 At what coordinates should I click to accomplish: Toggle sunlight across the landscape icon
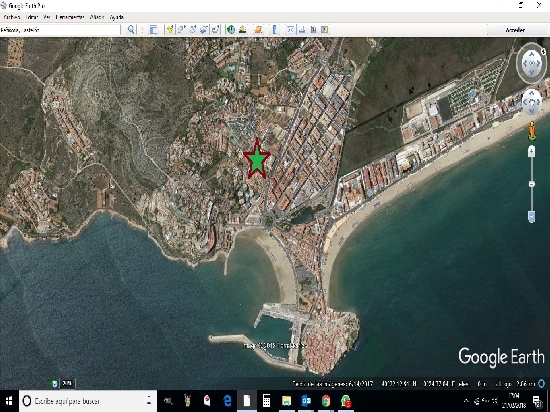(242, 30)
